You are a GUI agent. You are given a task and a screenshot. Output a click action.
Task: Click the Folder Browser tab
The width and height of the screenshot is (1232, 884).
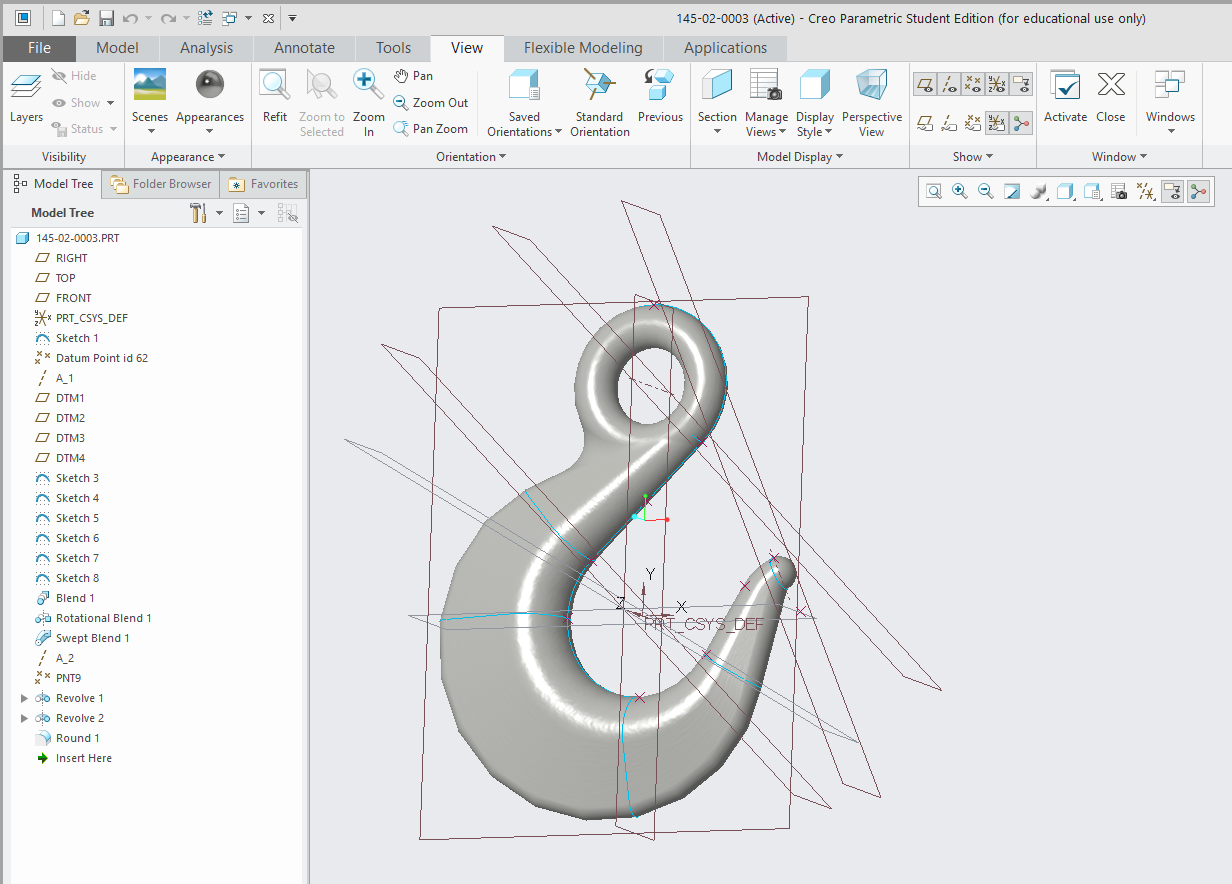point(160,184)
